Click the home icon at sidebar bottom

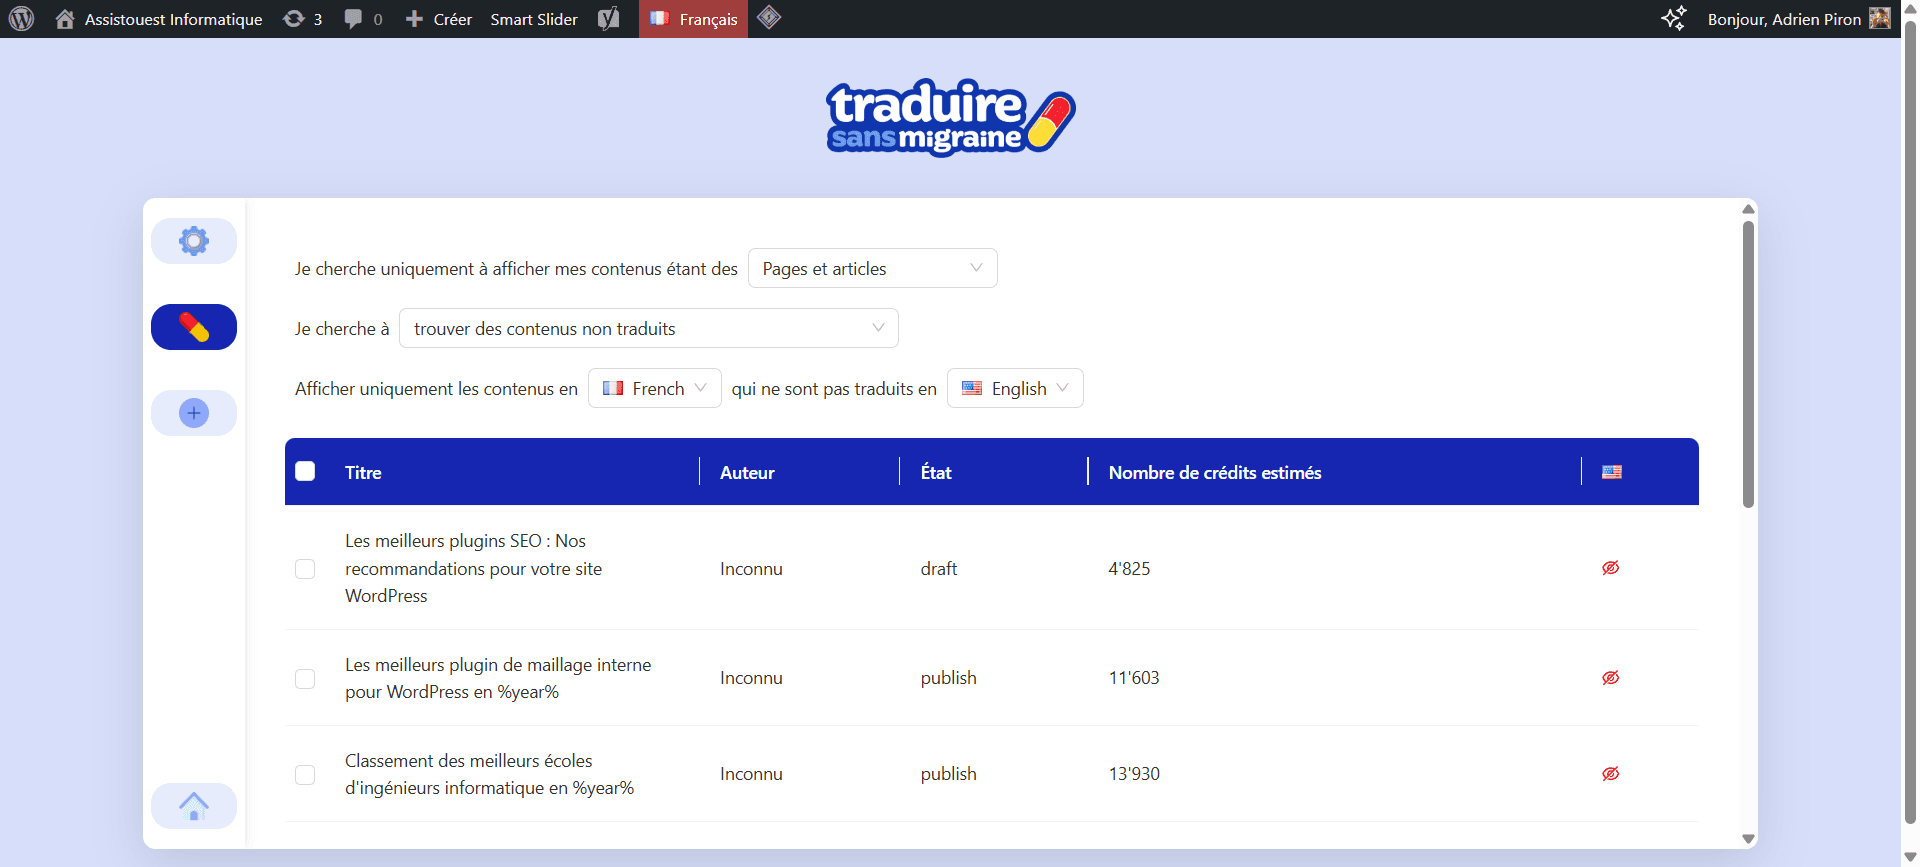194,805
